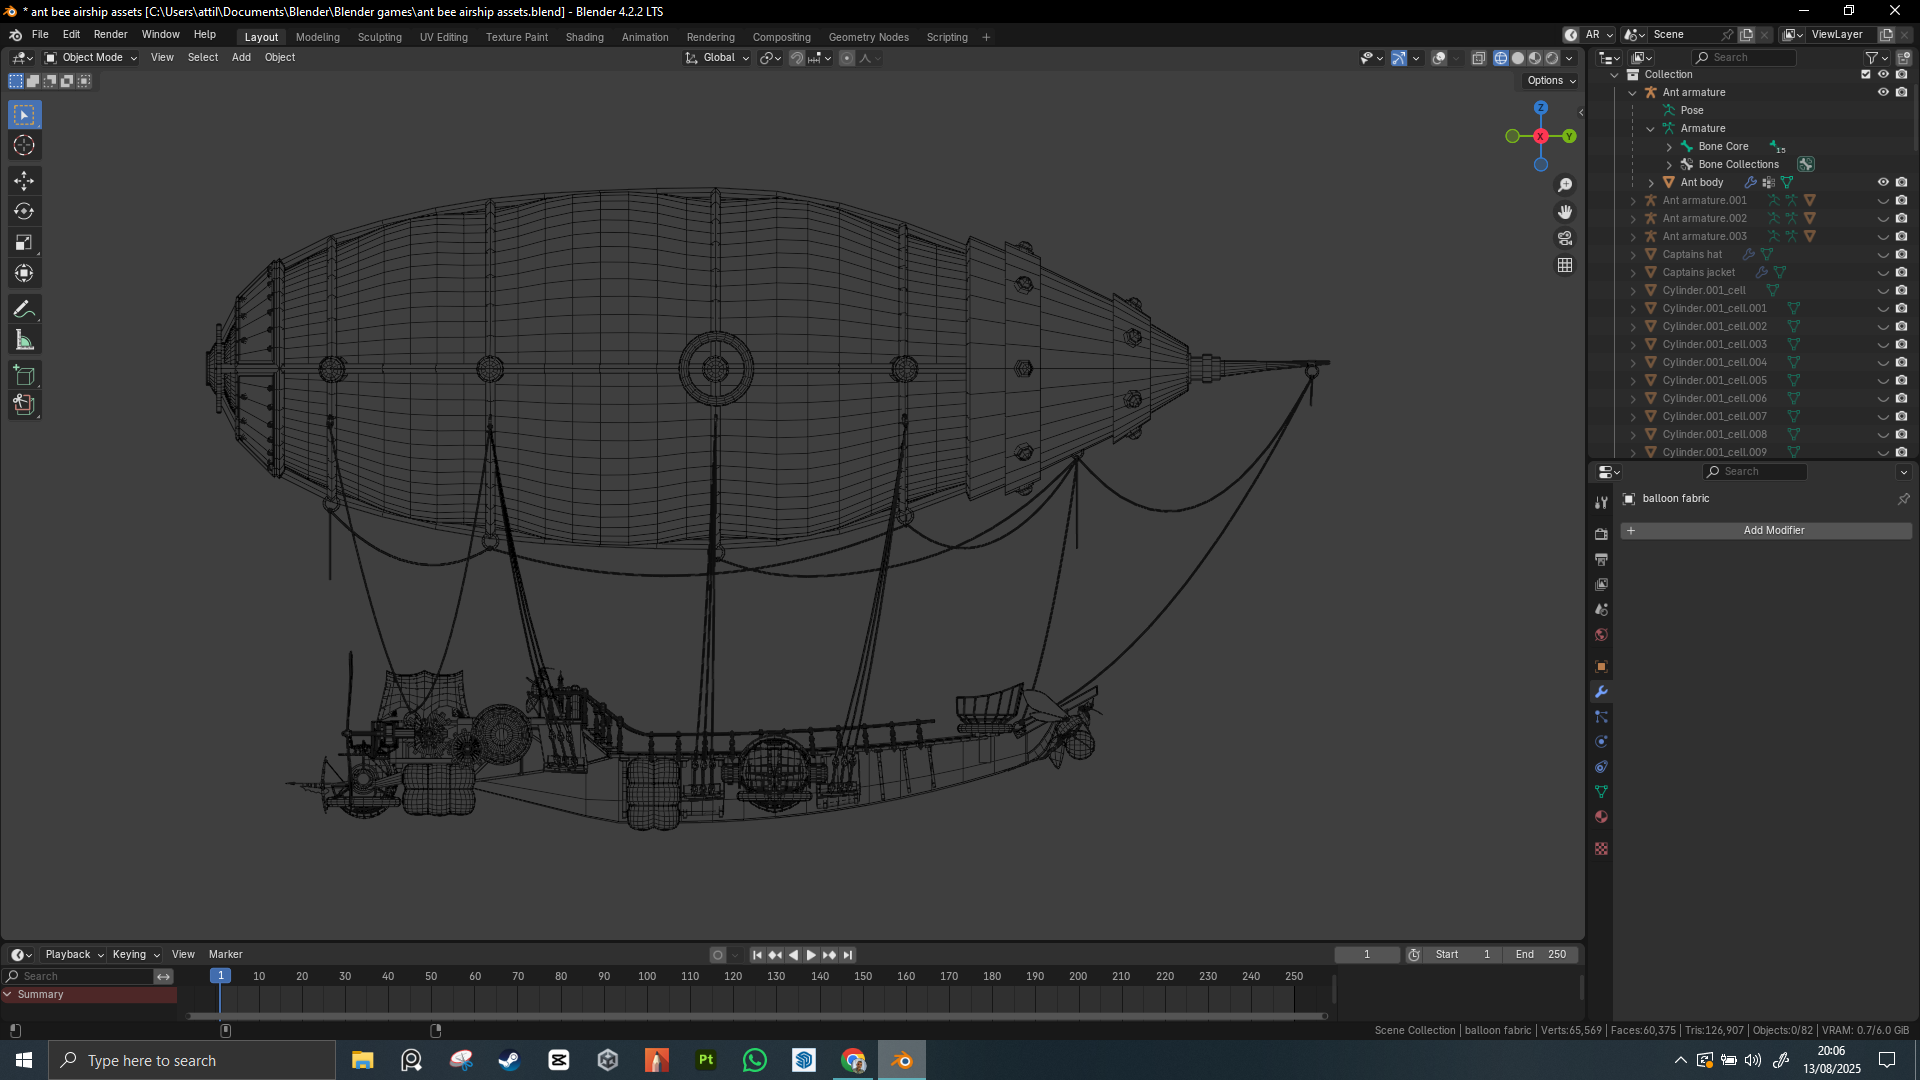Viewport: 1920px width, 1080px height.
Task: Click the End frame 250 field
Action: [1540, 955]
